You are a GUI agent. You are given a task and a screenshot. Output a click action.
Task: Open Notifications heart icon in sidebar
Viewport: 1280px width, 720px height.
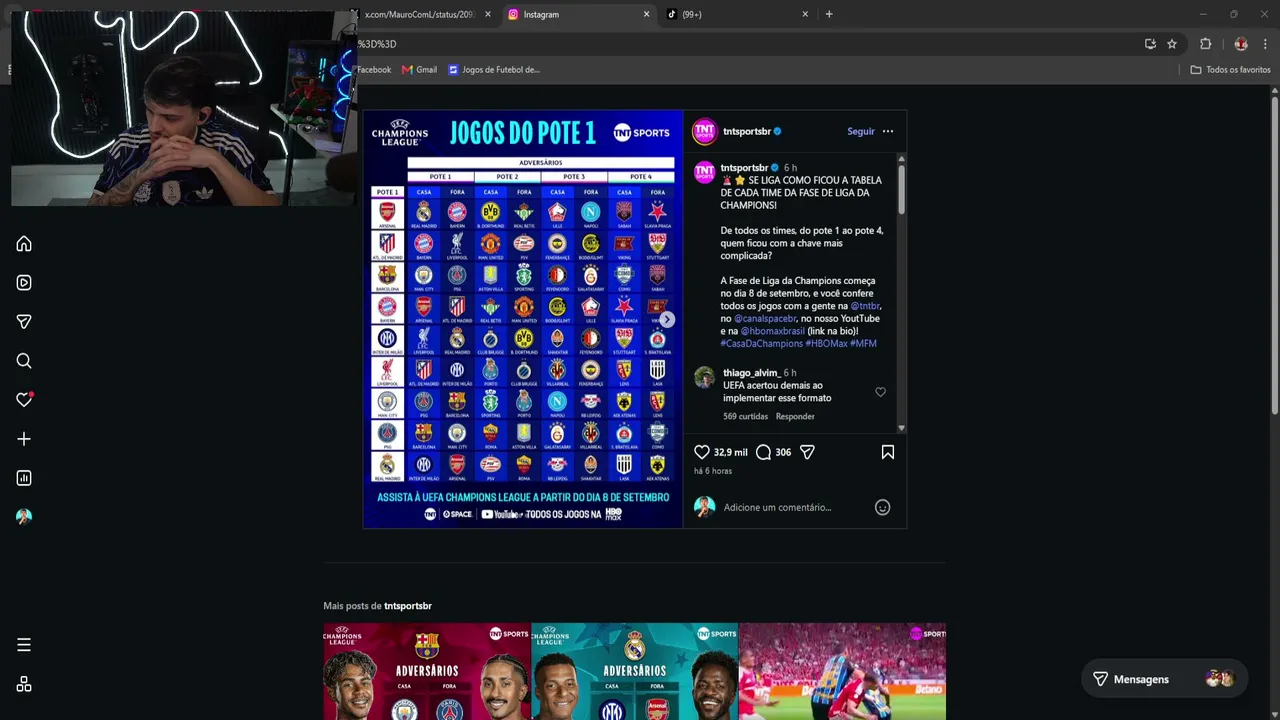click(24, 400)
